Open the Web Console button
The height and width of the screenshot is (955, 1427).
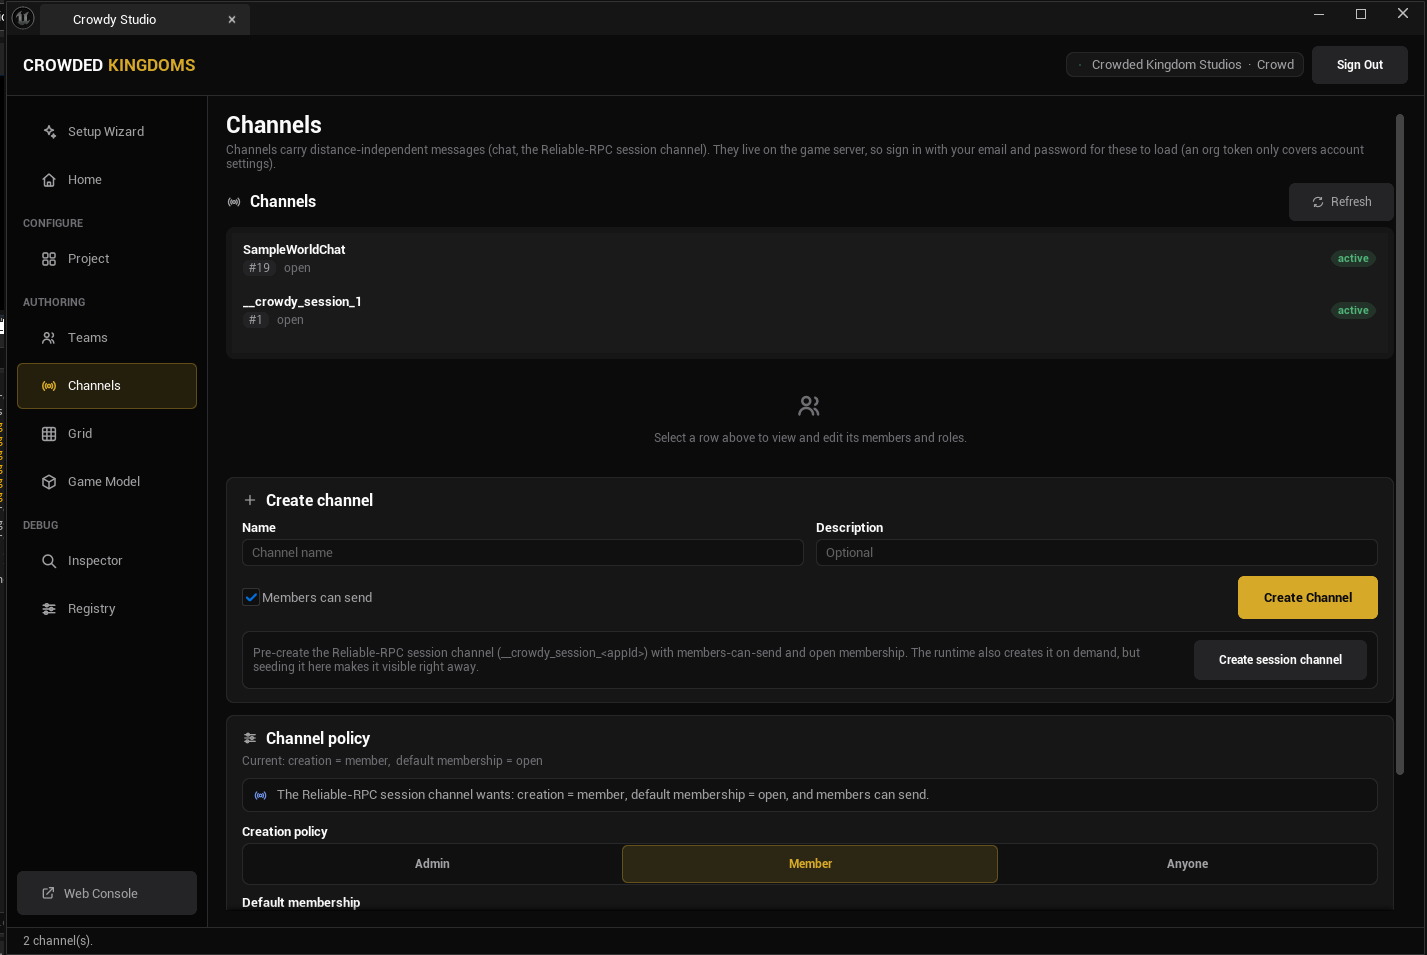click(x=107, y=893)
